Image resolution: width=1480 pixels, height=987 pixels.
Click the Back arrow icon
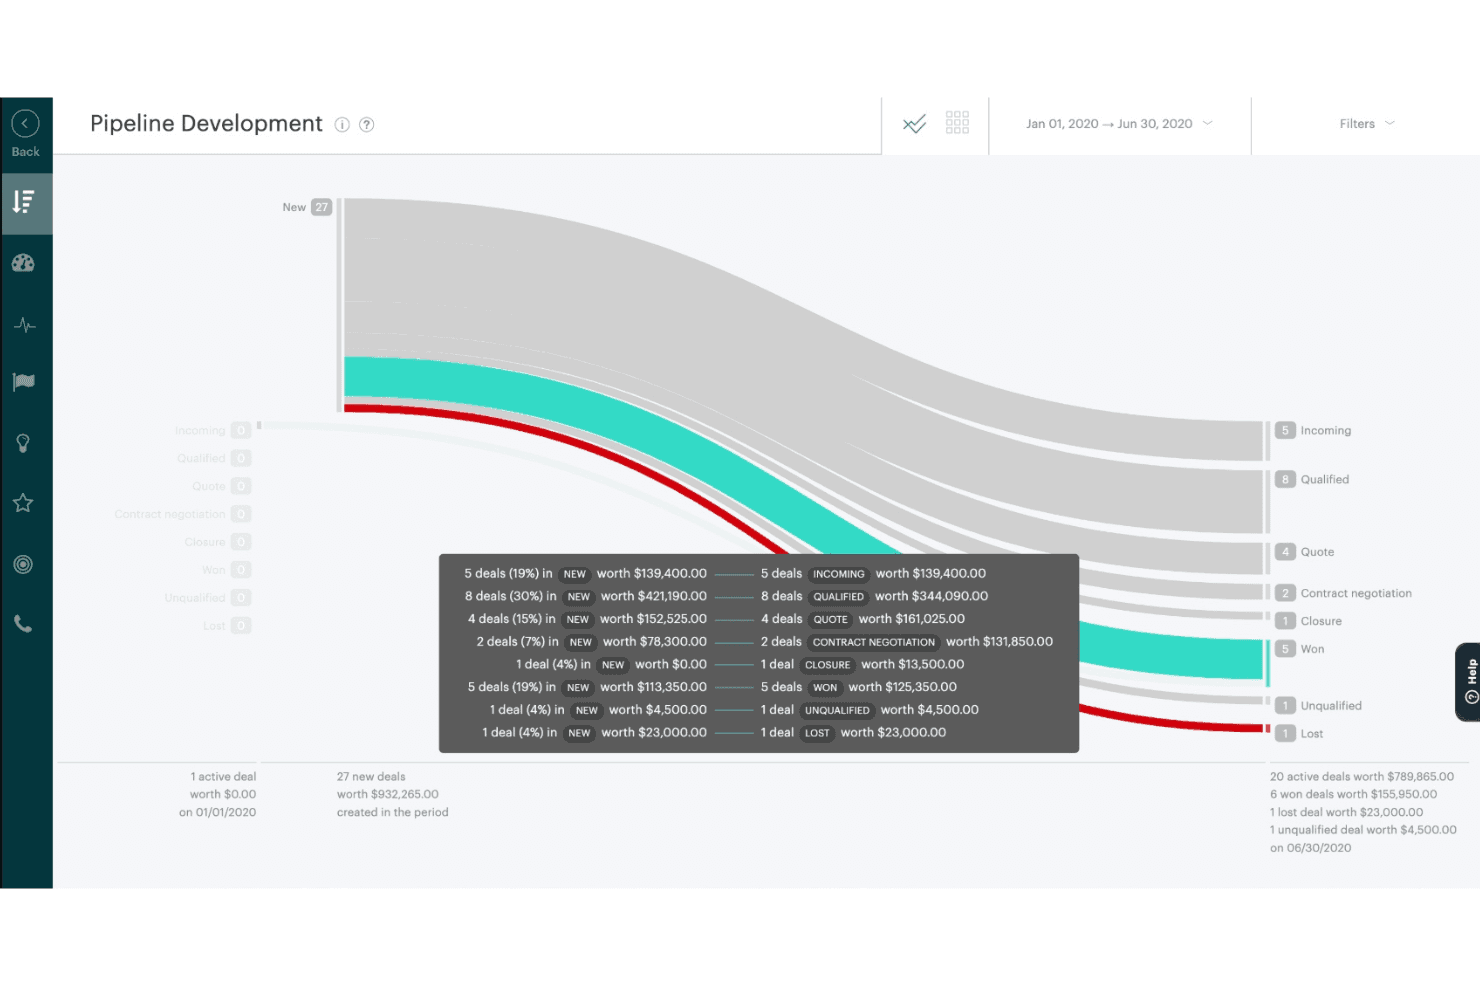(x=25, y=123)
